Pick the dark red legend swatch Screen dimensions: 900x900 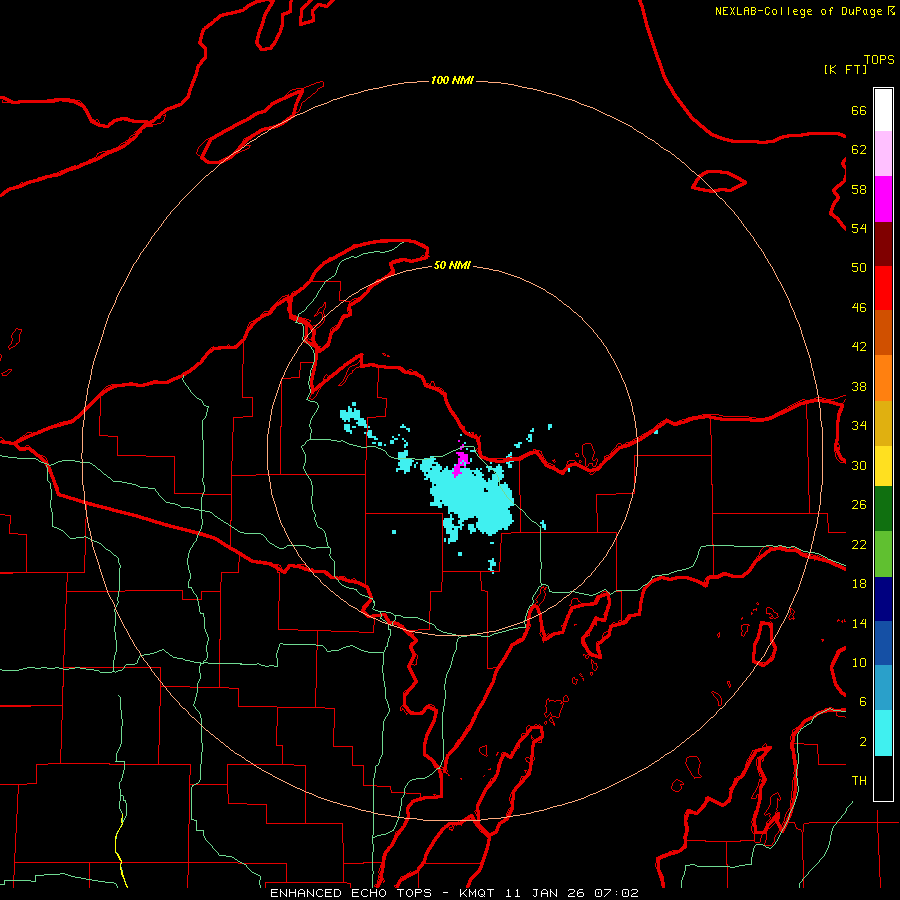(x=883, y=244)
